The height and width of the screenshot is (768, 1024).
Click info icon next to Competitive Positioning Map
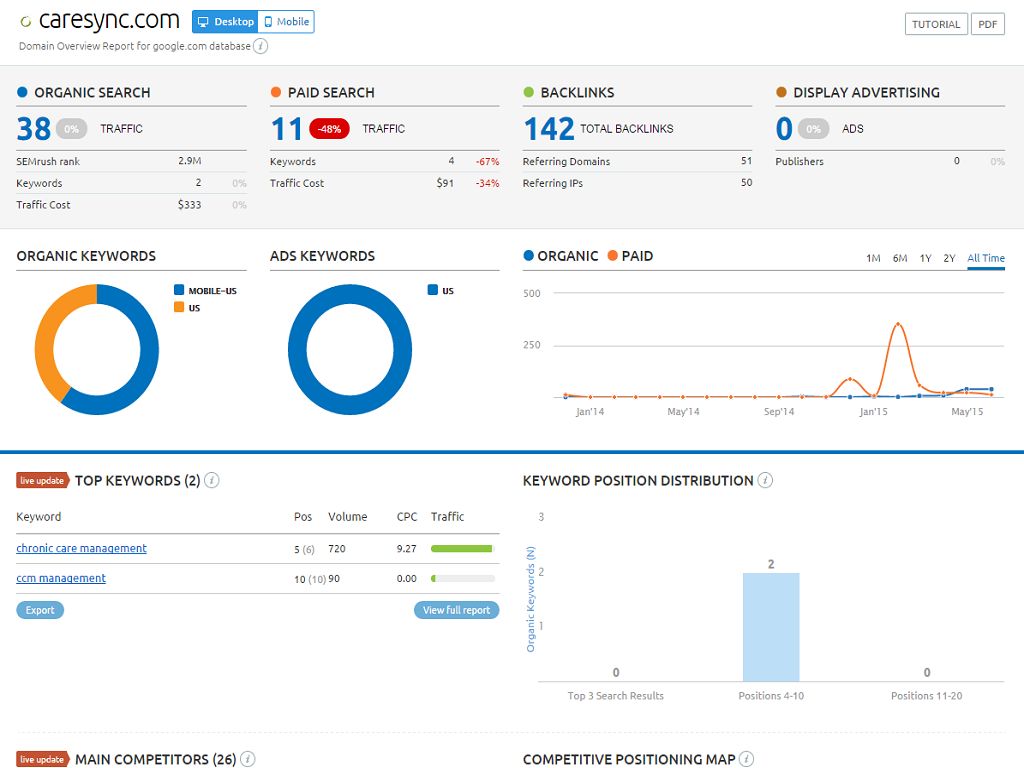tap(746, 760)
